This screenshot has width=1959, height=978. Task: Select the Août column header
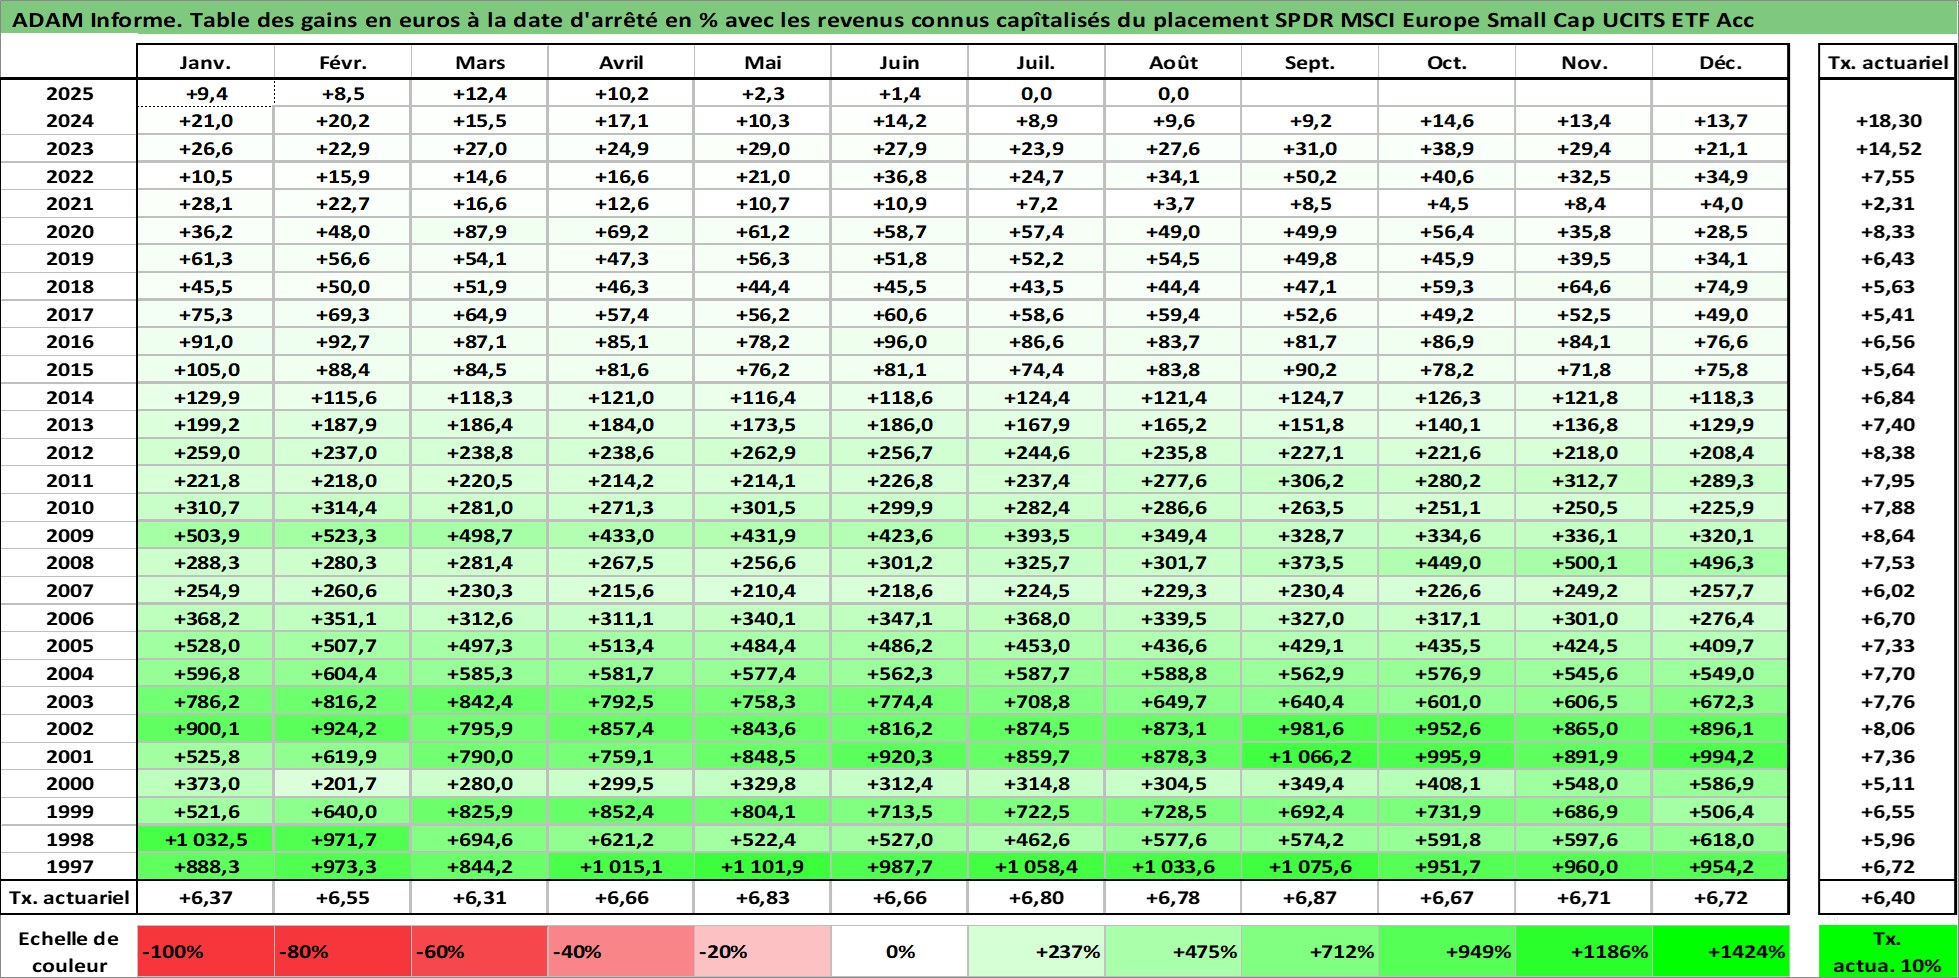tap(1173, 62)
